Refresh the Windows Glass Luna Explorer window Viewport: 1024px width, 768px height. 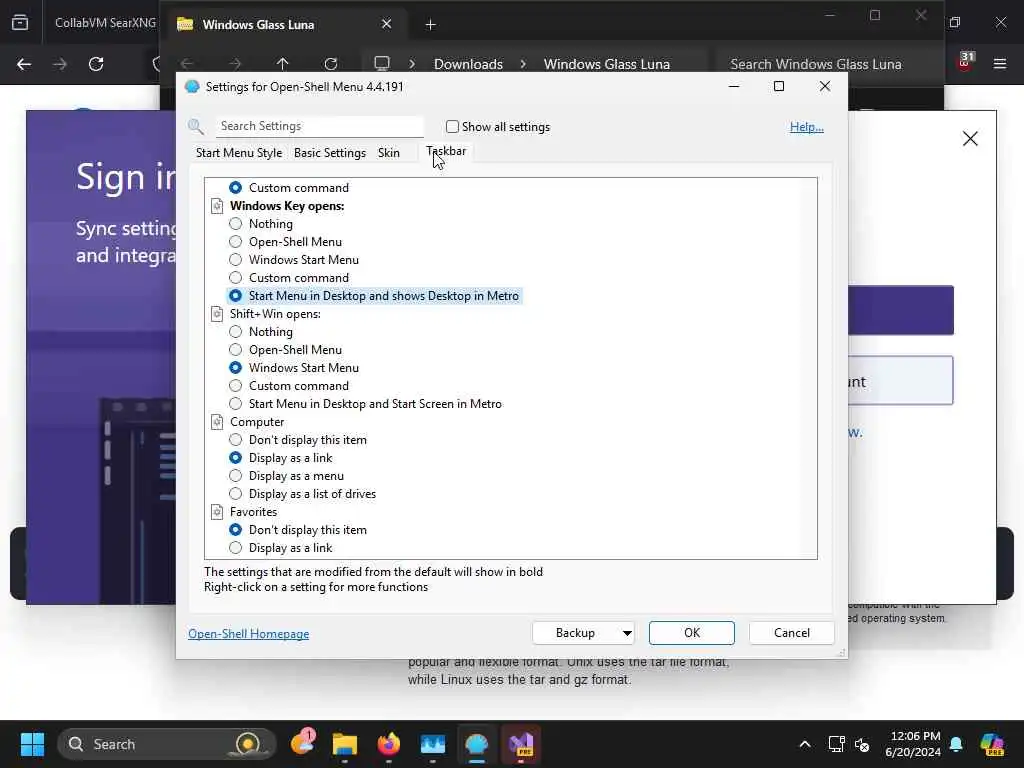(331, 64)
